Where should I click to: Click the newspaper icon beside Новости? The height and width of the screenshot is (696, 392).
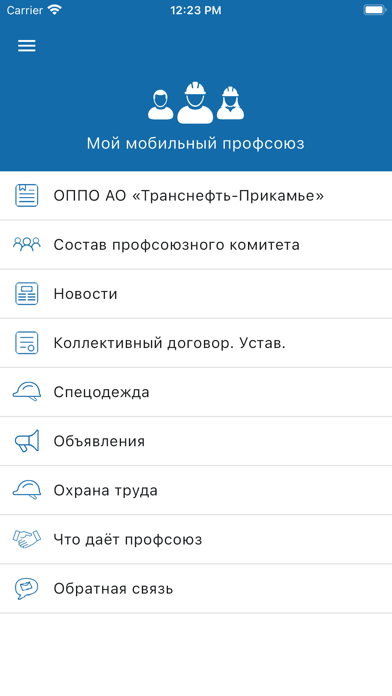(x=27, y=294)
